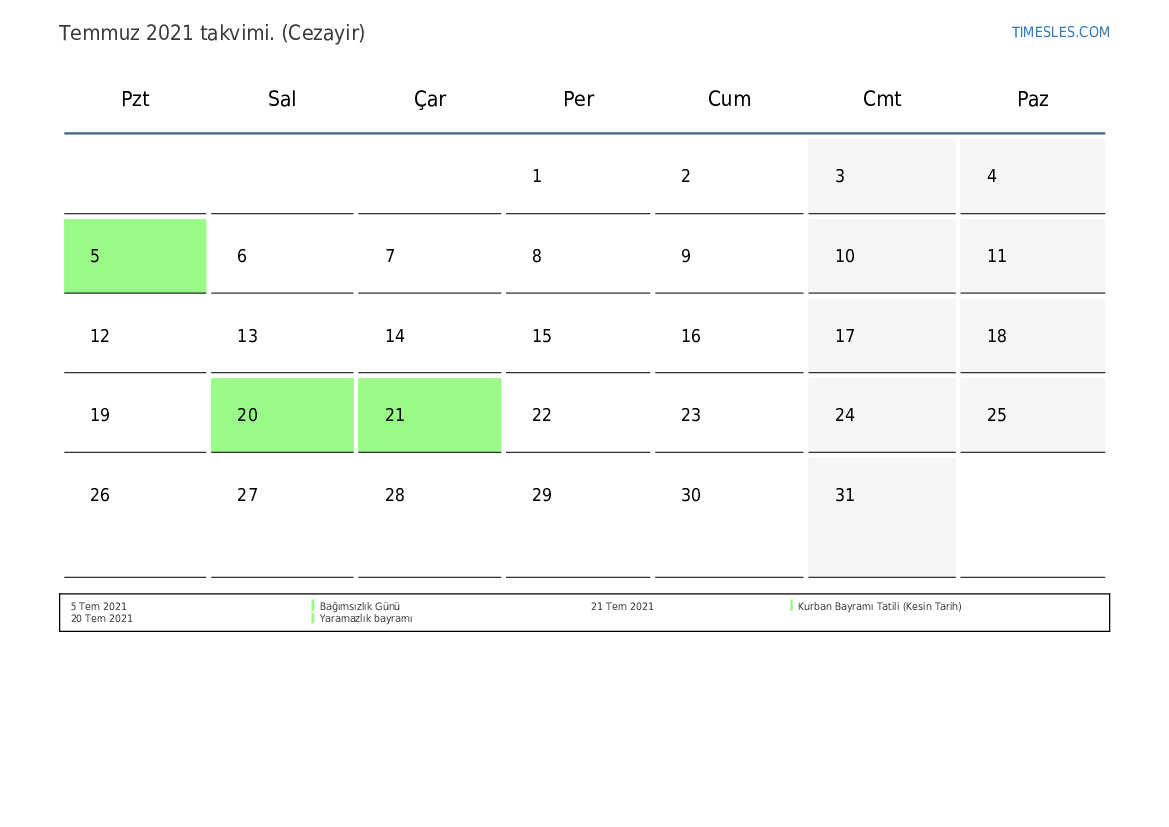Click date 16 in the calendar

pos(729,336)
